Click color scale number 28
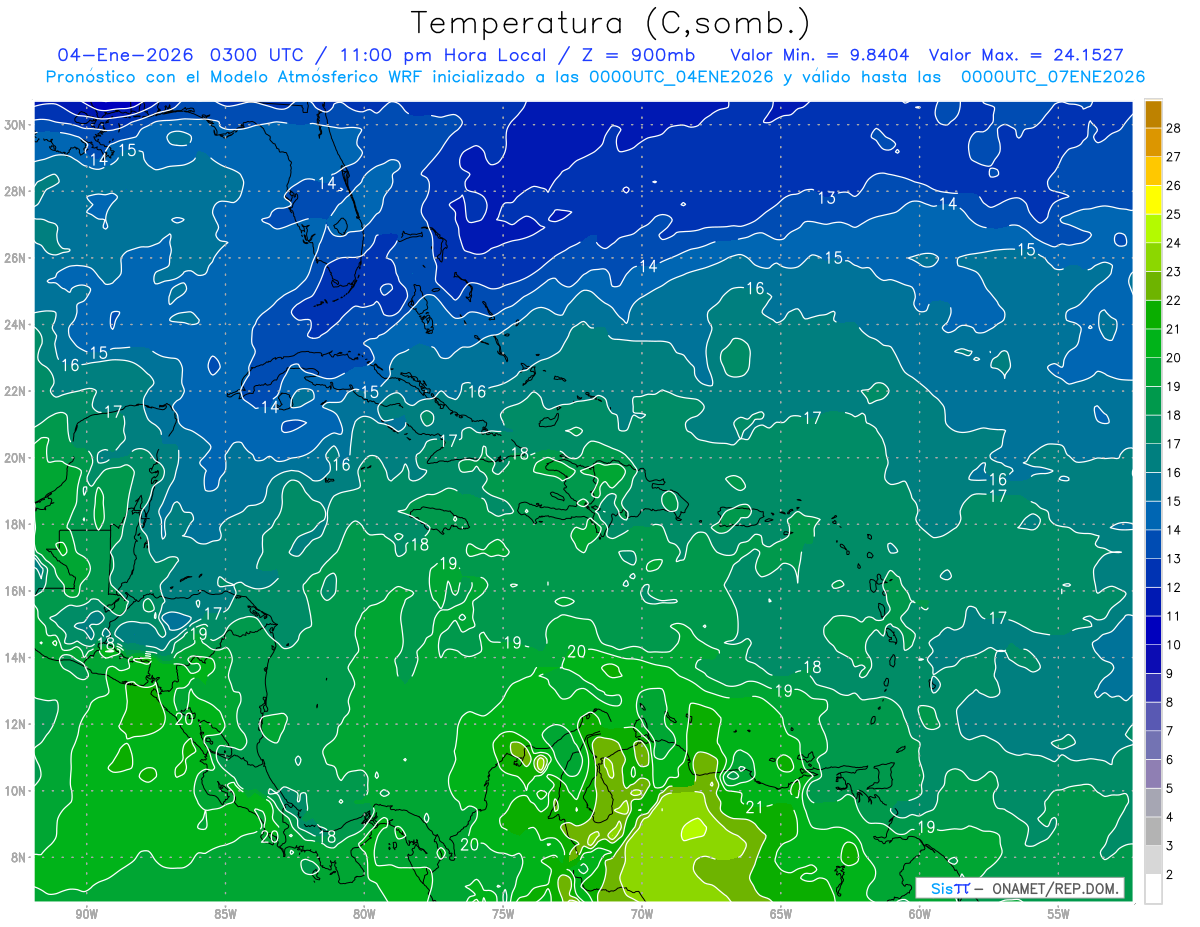The image size is (1200, 927). (x=1174, y=128)
